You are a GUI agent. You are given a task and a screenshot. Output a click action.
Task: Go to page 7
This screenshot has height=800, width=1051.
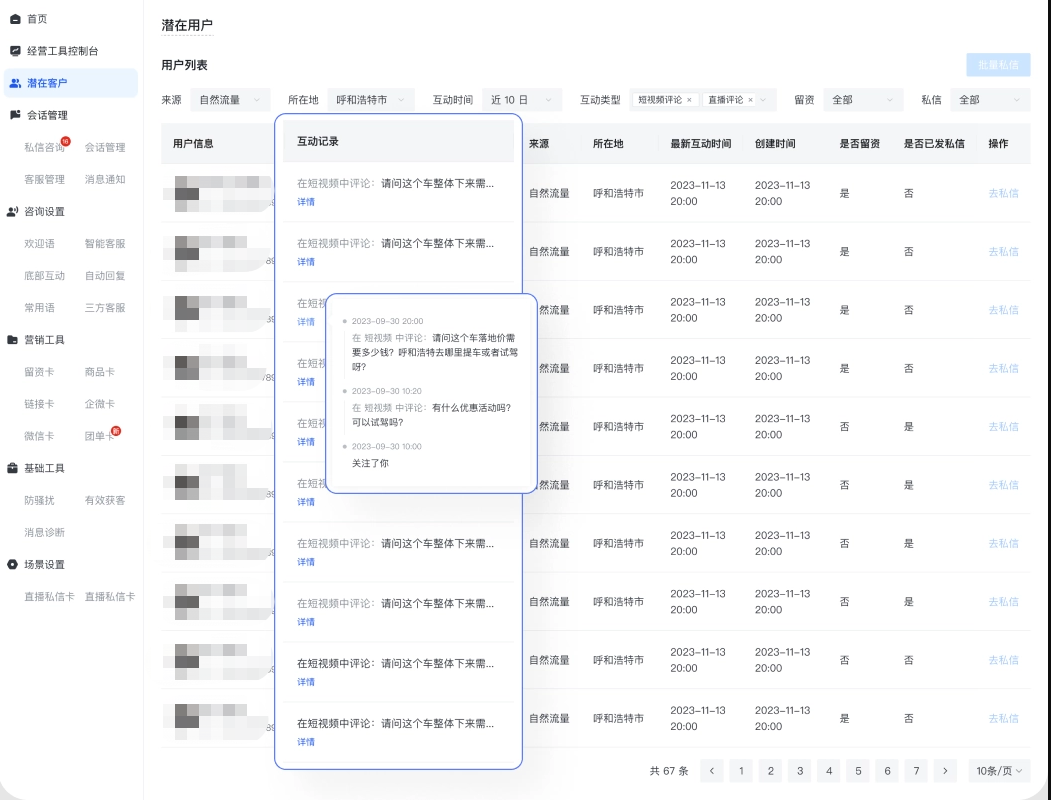(916, 771)
